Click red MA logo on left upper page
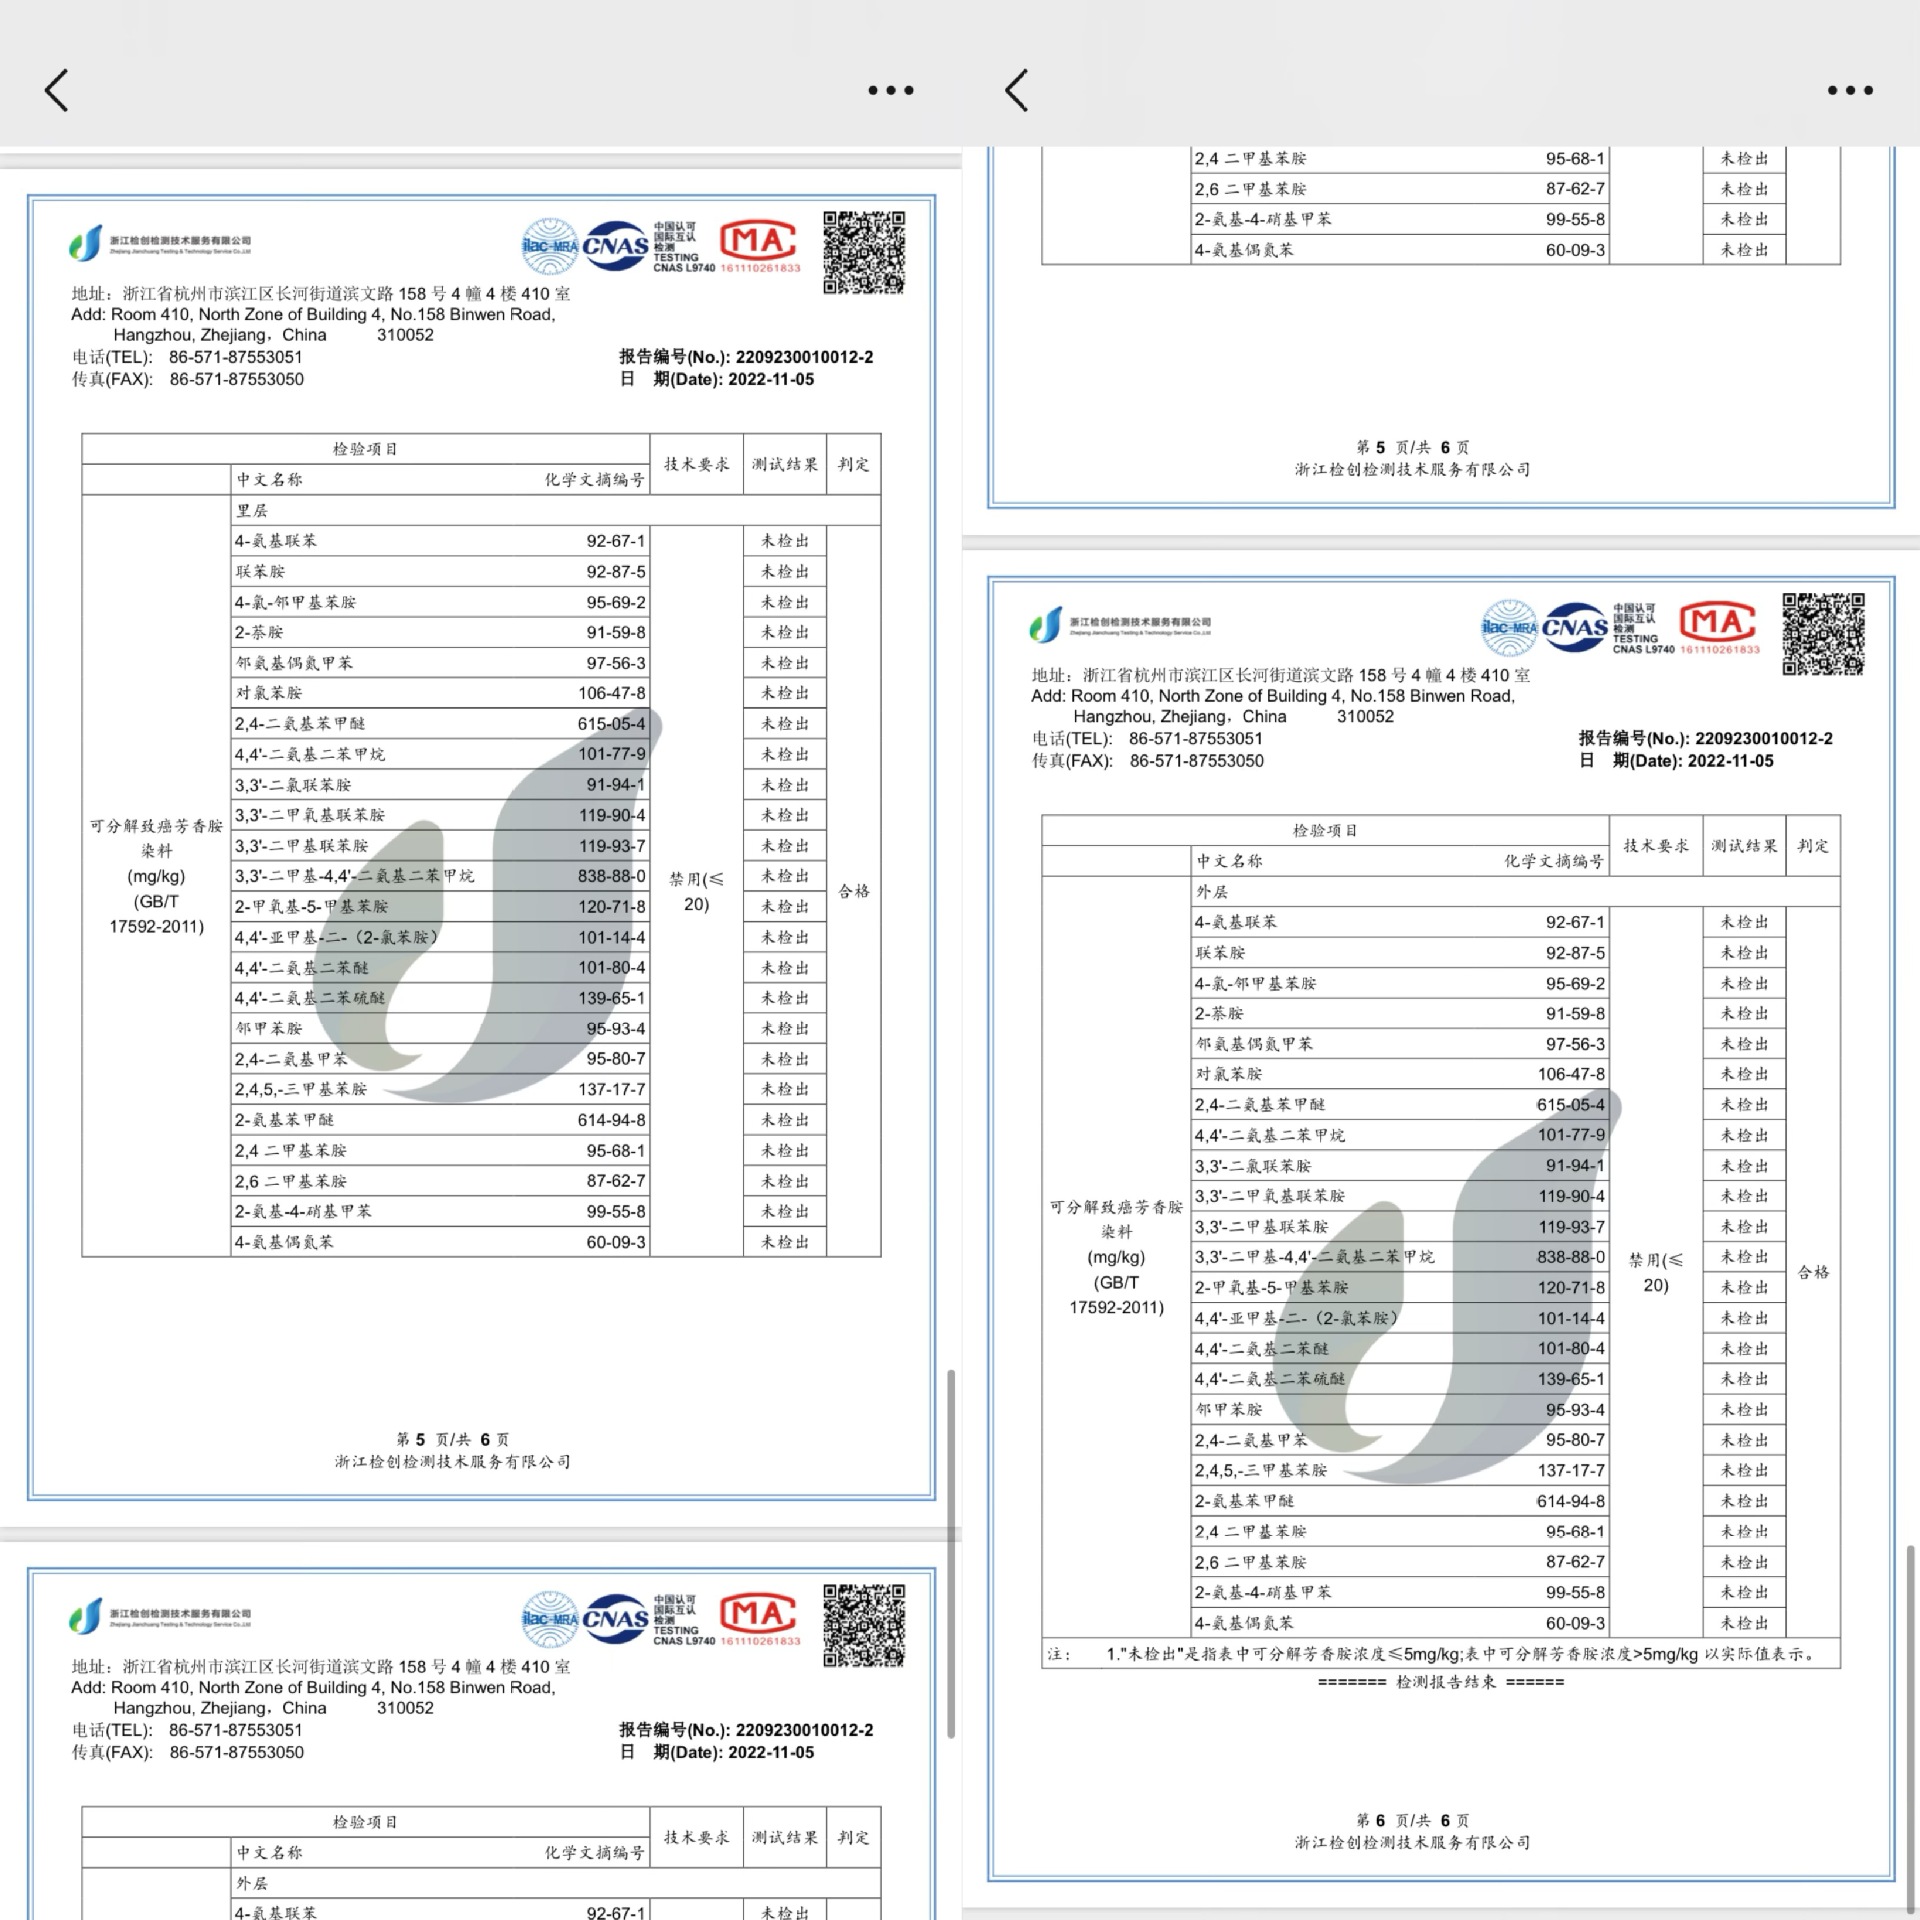The height and width of the screenshot is (1920, 1920). point(759,241)
